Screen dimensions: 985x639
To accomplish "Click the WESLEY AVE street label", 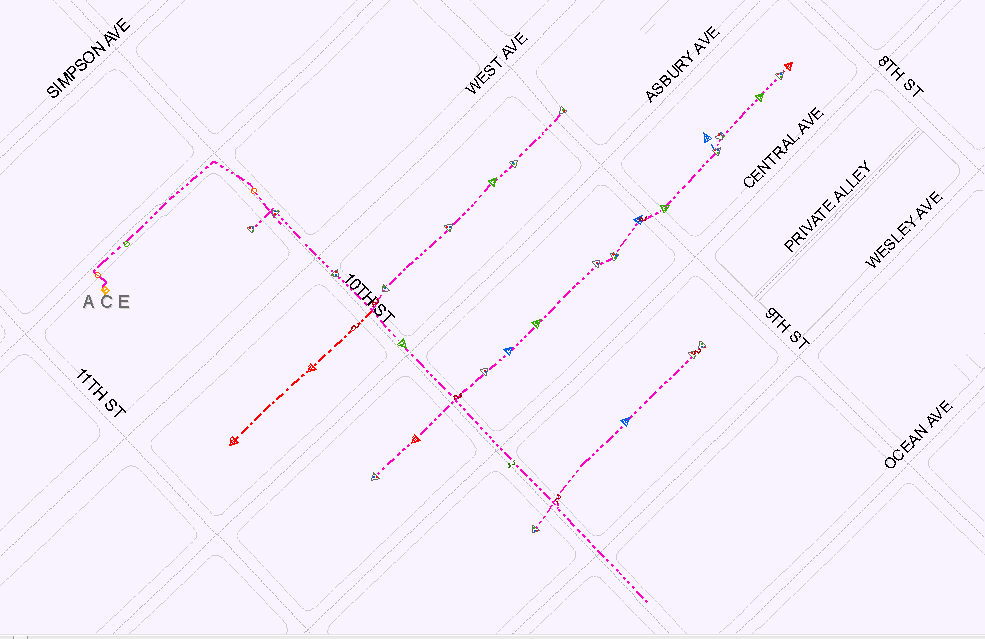I will coord(904,230).
